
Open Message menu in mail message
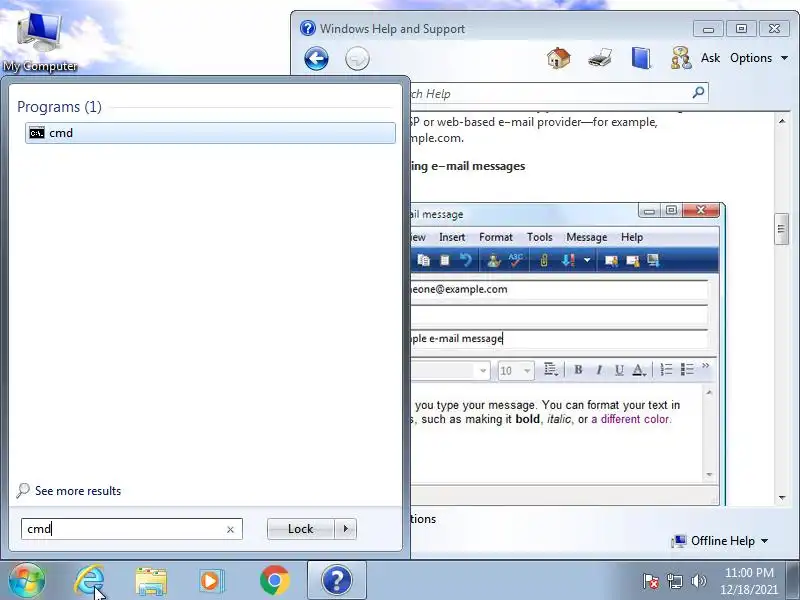[586, 237]
